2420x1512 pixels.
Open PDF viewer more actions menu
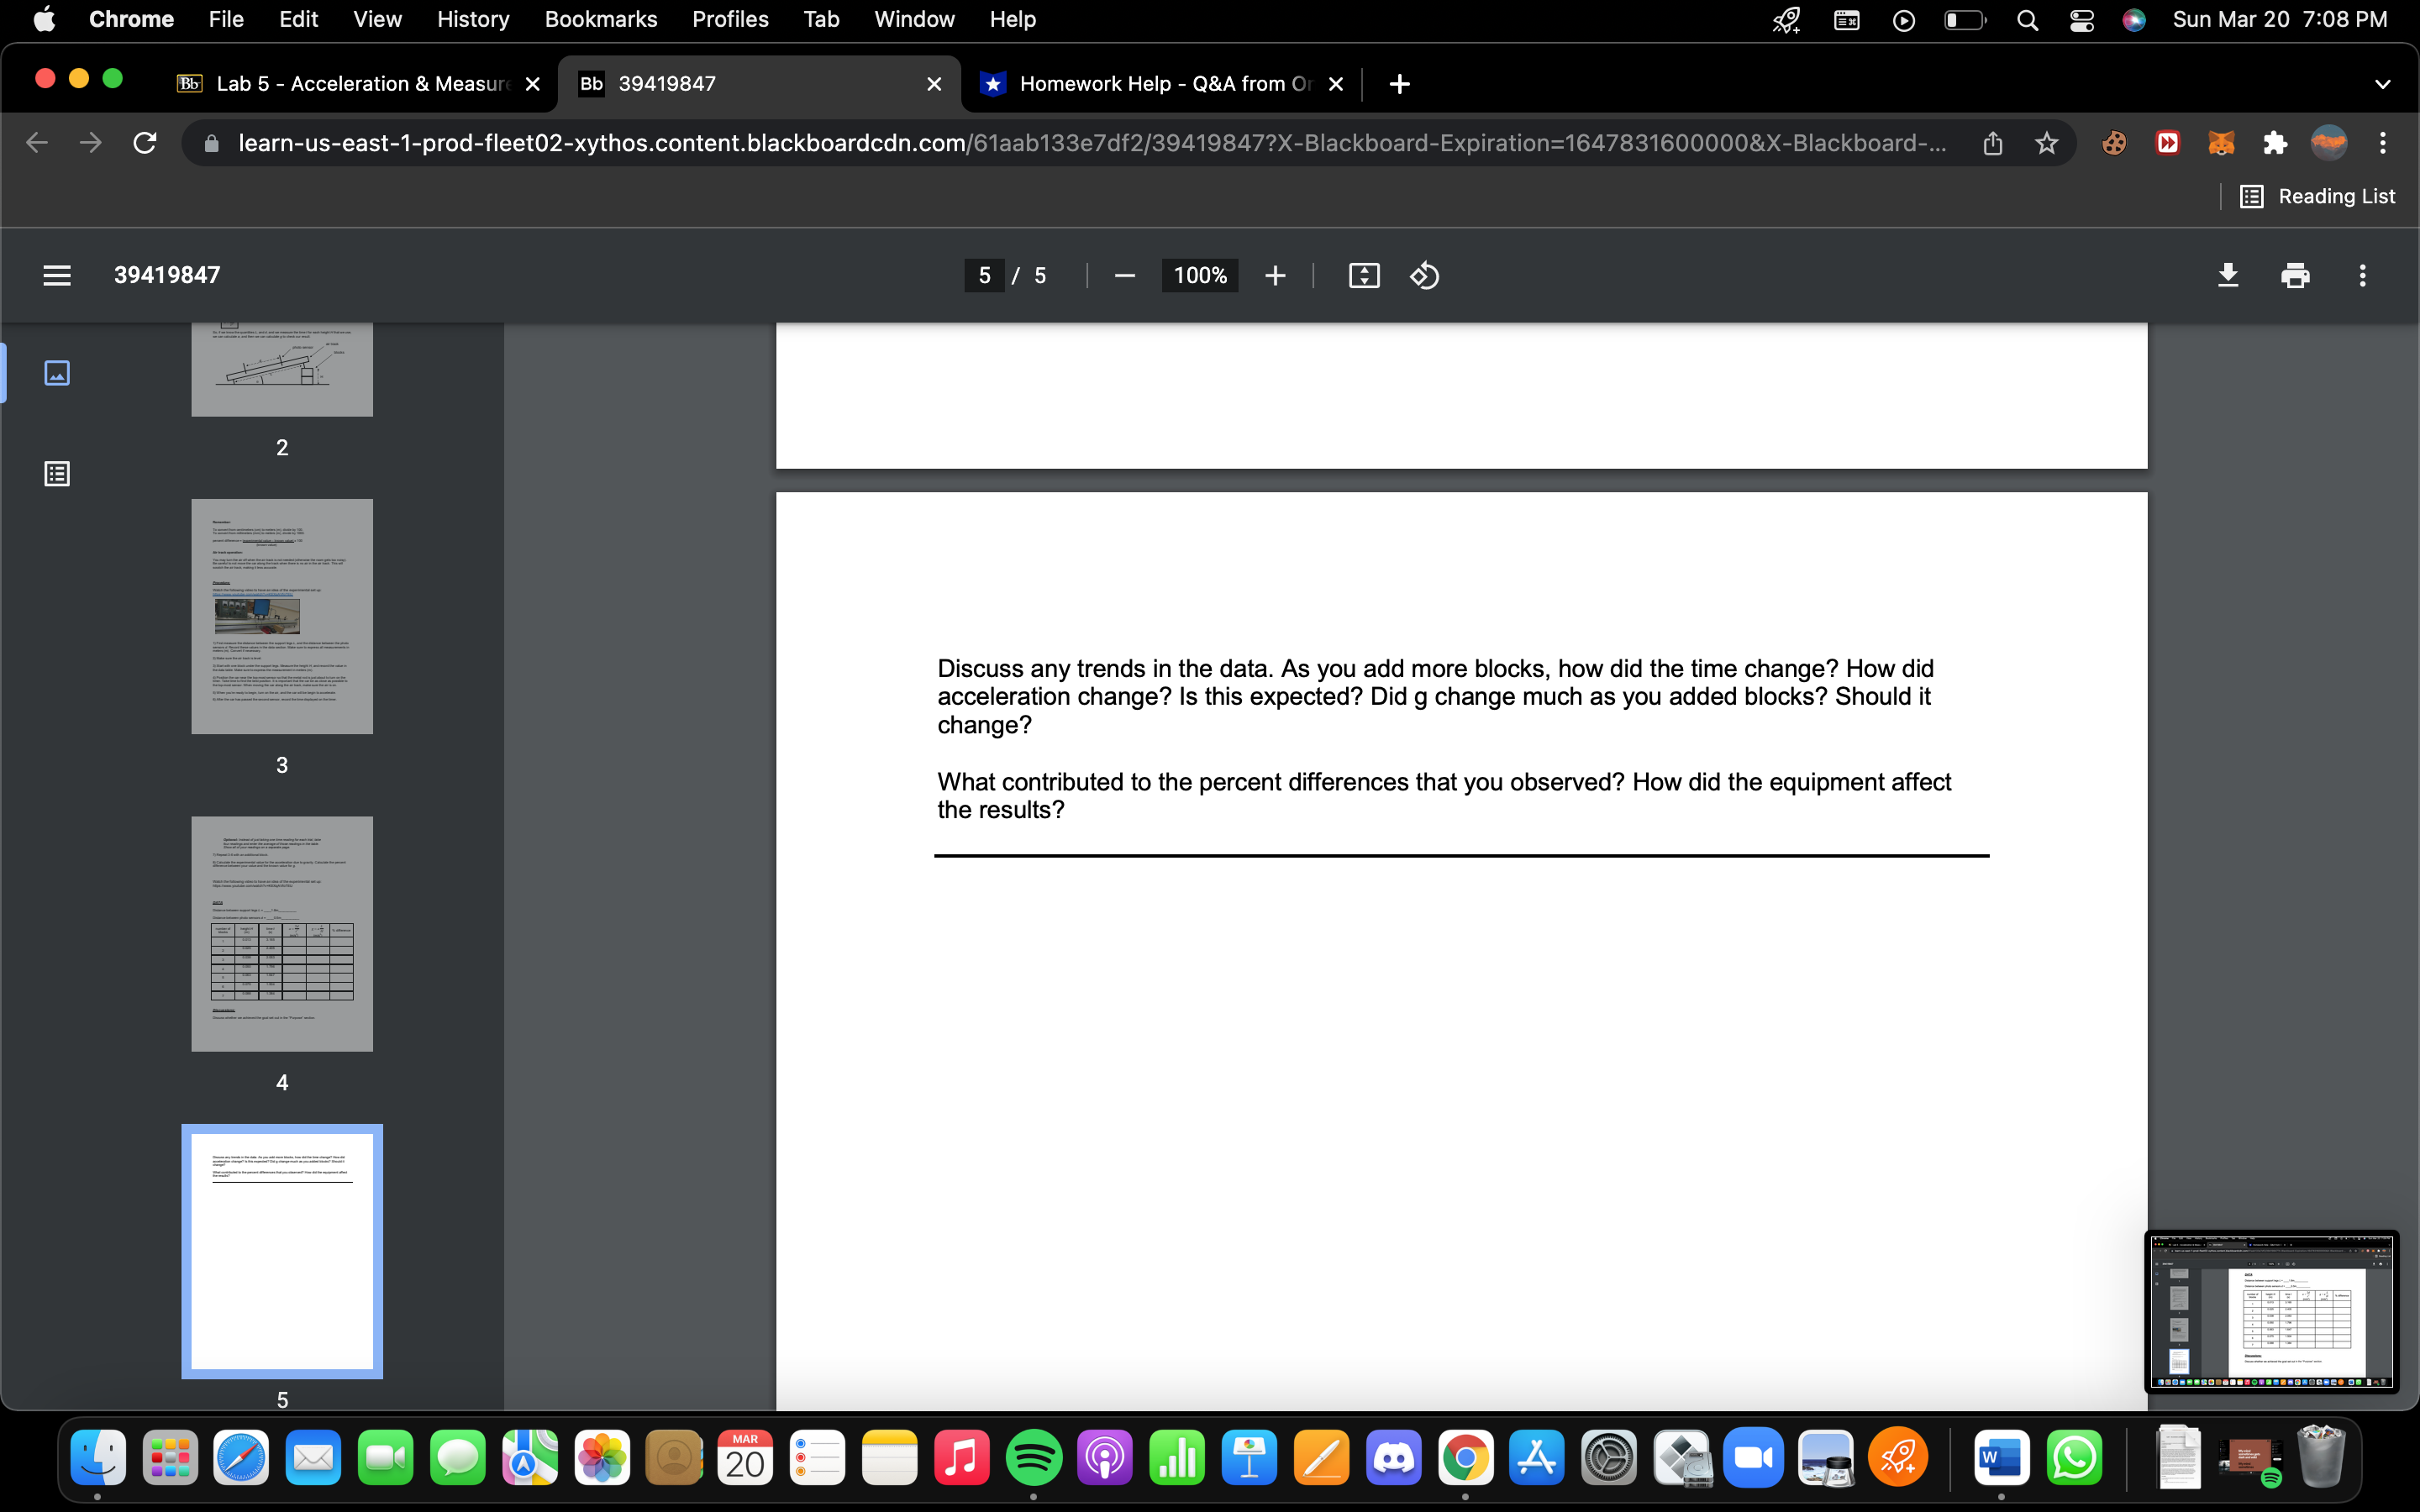[2362, 275]
